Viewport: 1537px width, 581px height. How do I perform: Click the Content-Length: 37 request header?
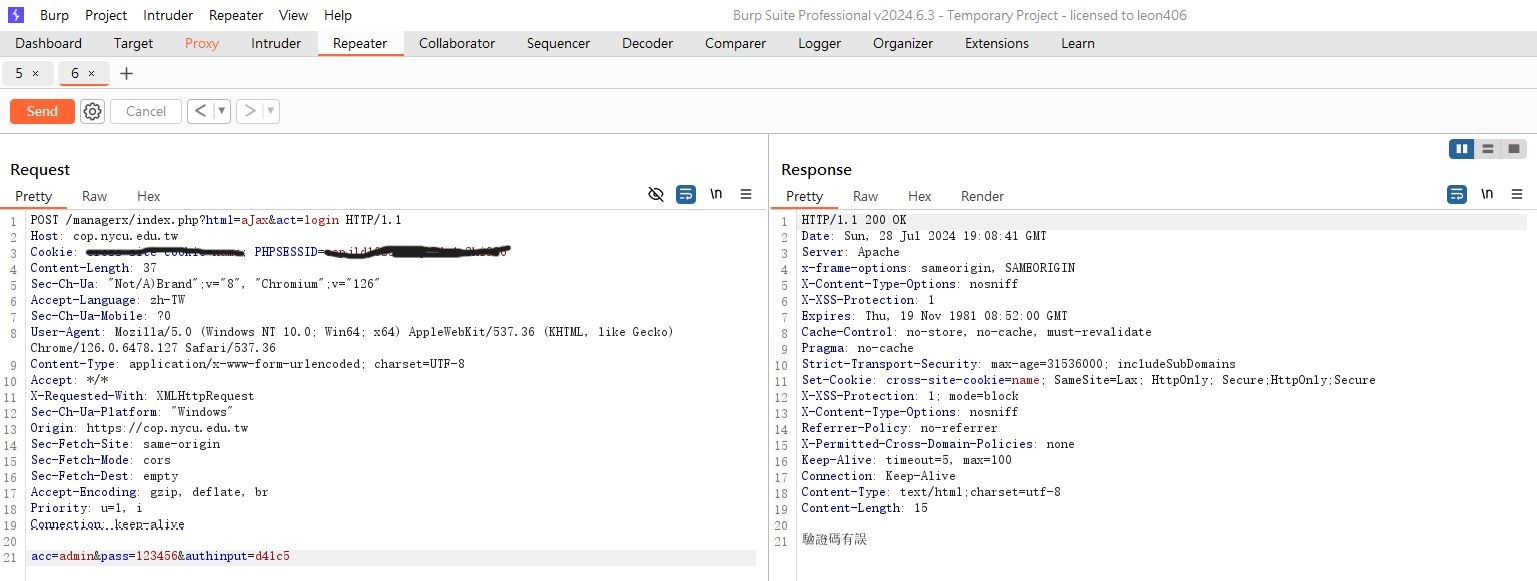tap(93, 268)
